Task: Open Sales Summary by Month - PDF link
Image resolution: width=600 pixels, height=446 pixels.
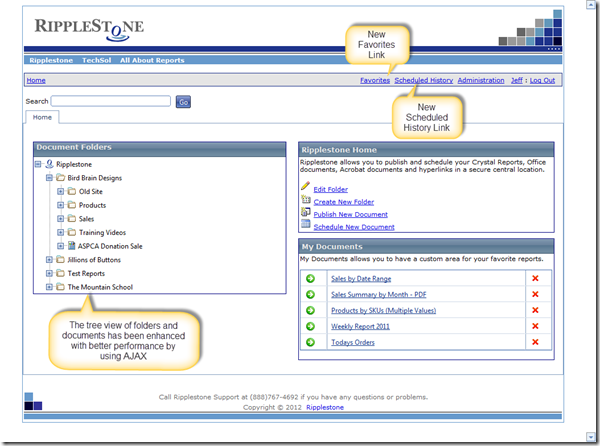Action: pos(378,295)
